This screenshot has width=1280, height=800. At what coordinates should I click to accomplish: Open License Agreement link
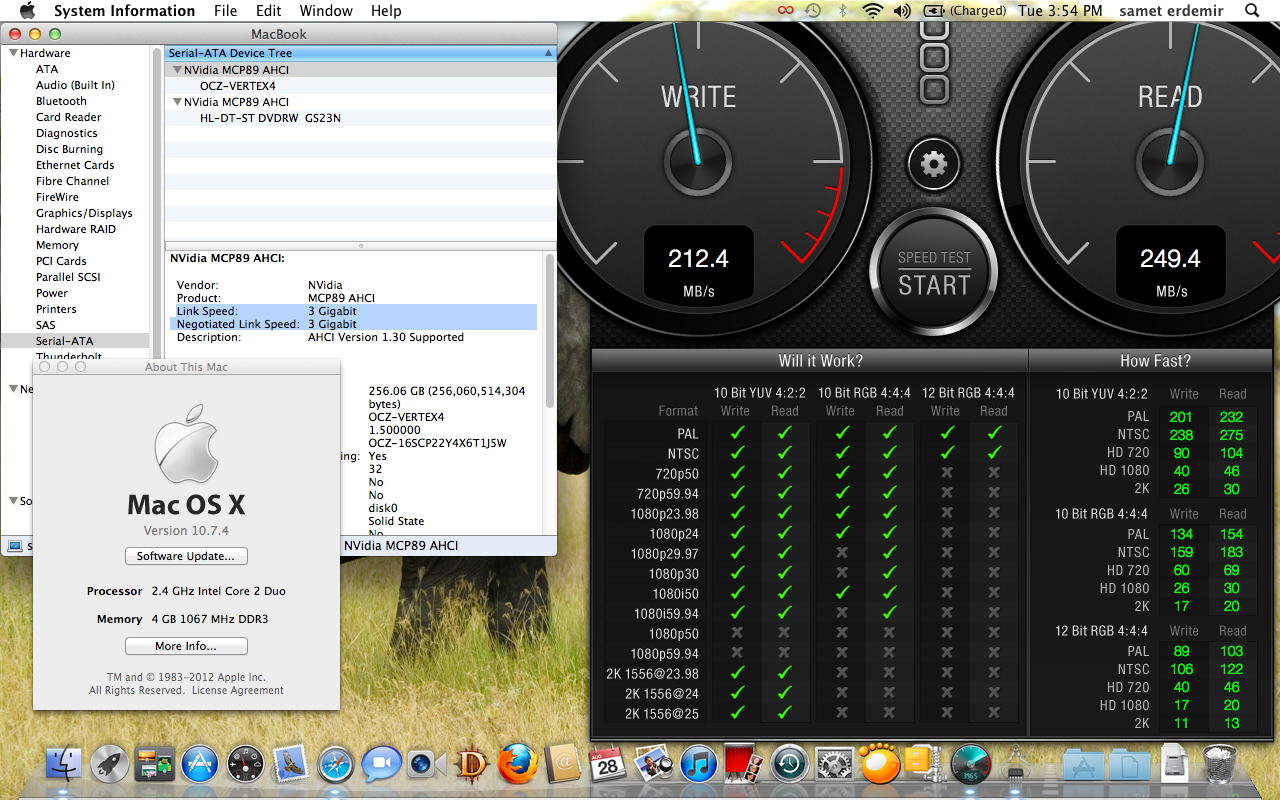(x=238, y=690)
